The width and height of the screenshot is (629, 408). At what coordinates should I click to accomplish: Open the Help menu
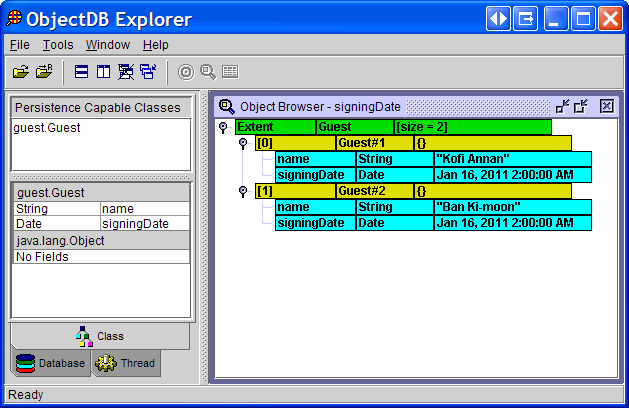156,45
